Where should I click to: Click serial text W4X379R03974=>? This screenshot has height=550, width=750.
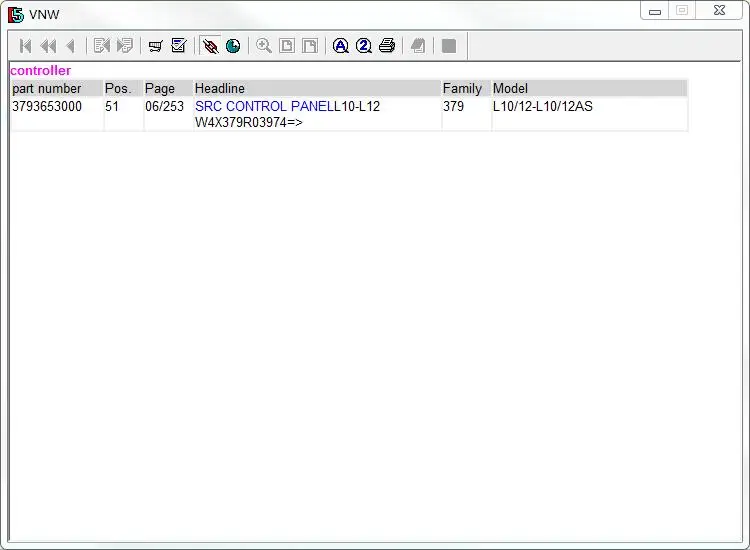(x=249, y=122)
